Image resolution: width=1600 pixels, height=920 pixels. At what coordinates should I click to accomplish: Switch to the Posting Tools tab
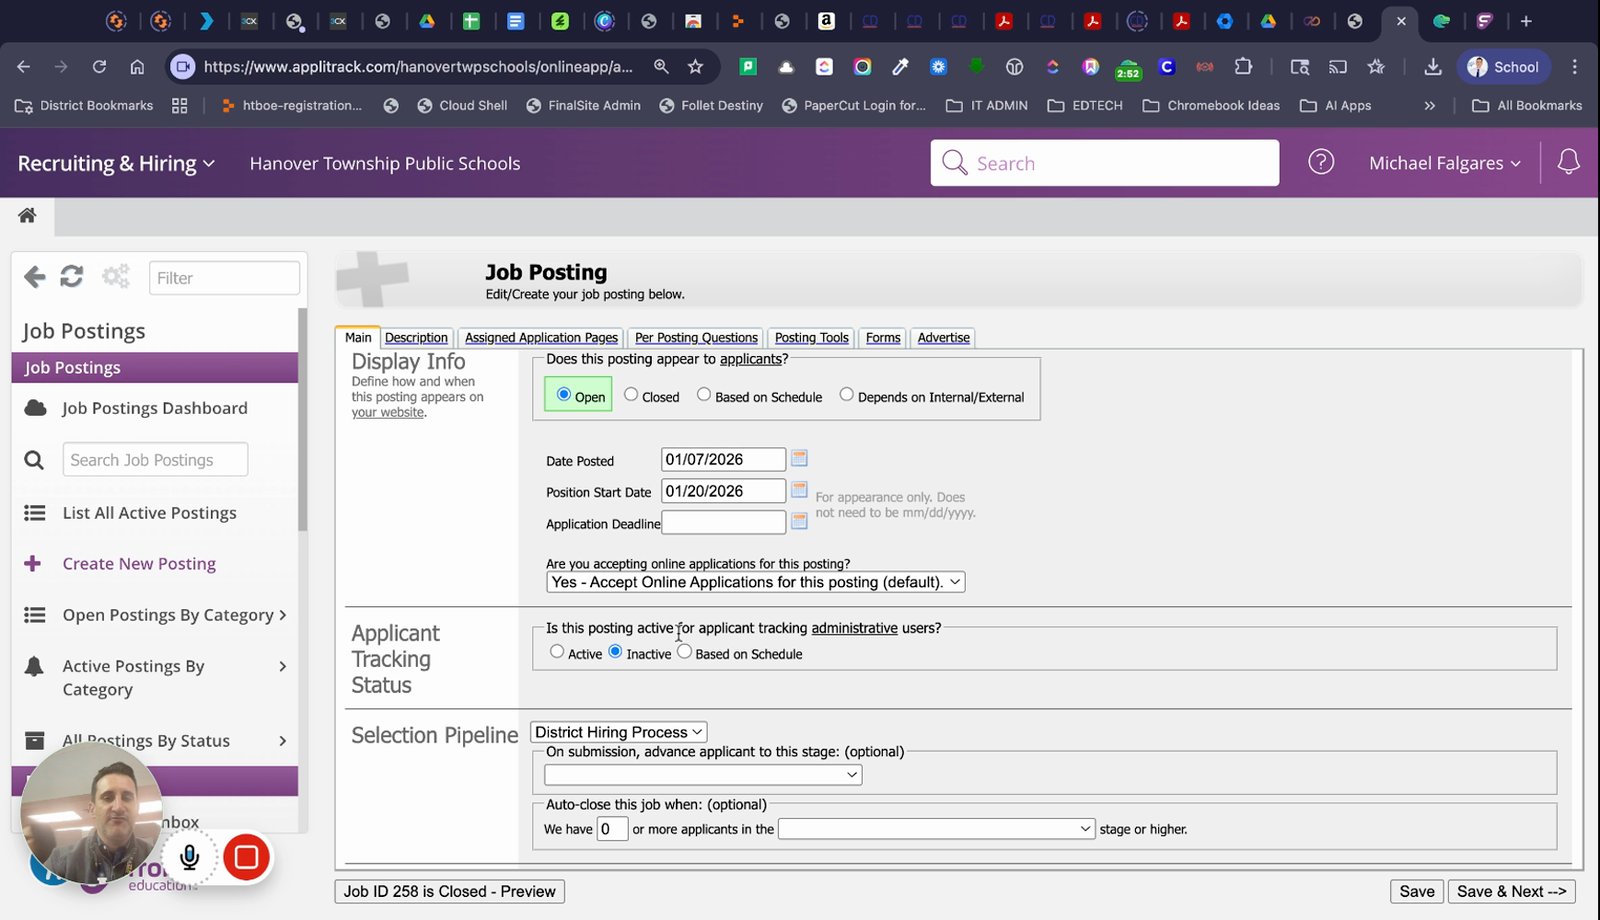[x=811, y=338]
